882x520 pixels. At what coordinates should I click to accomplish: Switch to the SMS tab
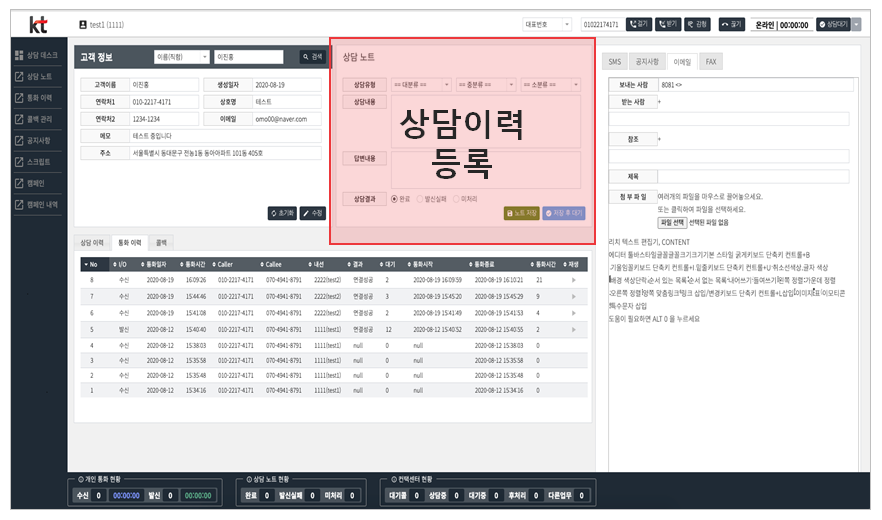(615, 62)
